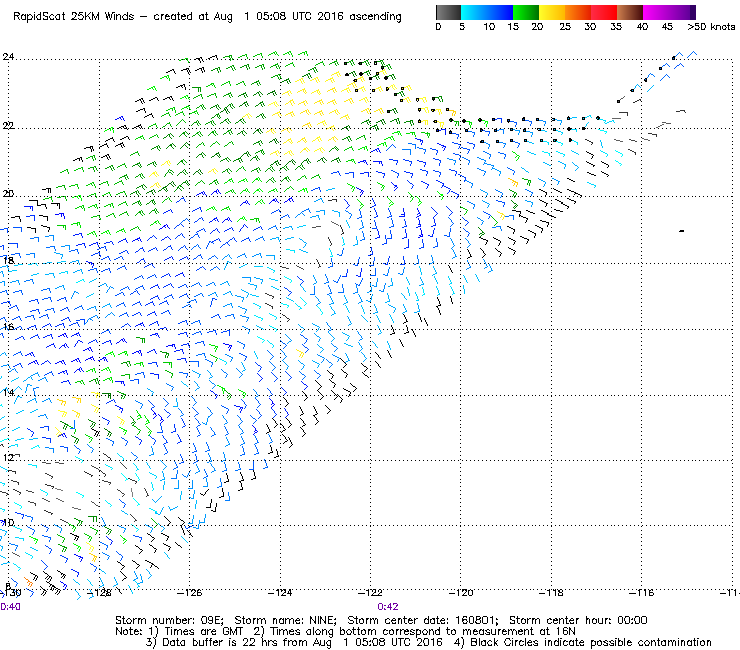740x650 pixels.
Task: Click the blue 10-15 knots legend color
Action: point(500,12)
